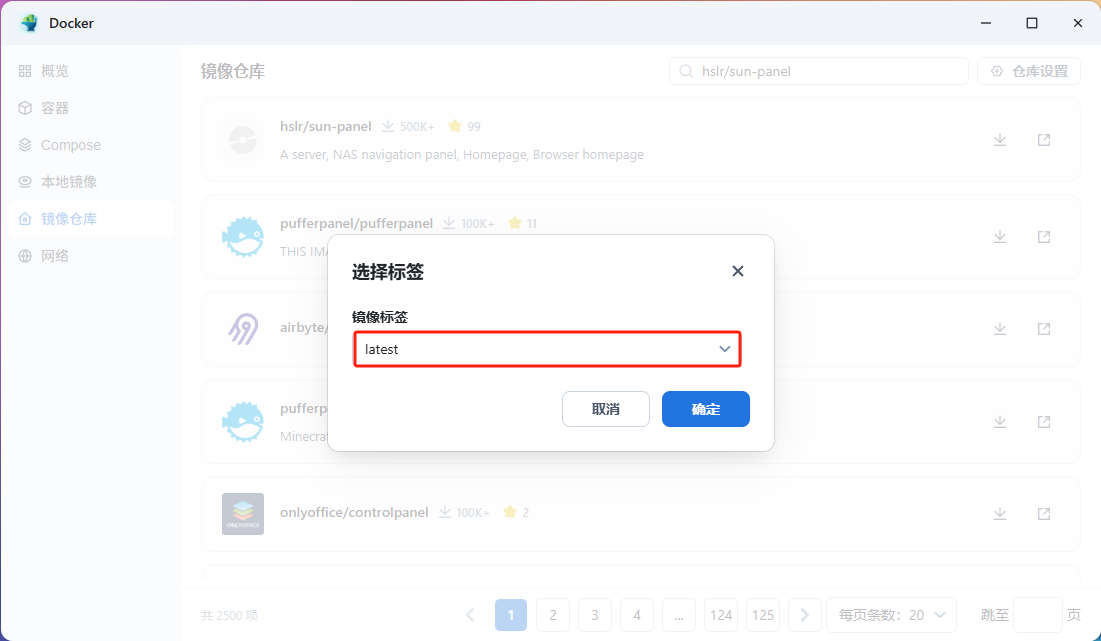Viewport: 1101px width, 641px height.
Task: Go to previous page arrow
Action: click(x=470, y=615)
